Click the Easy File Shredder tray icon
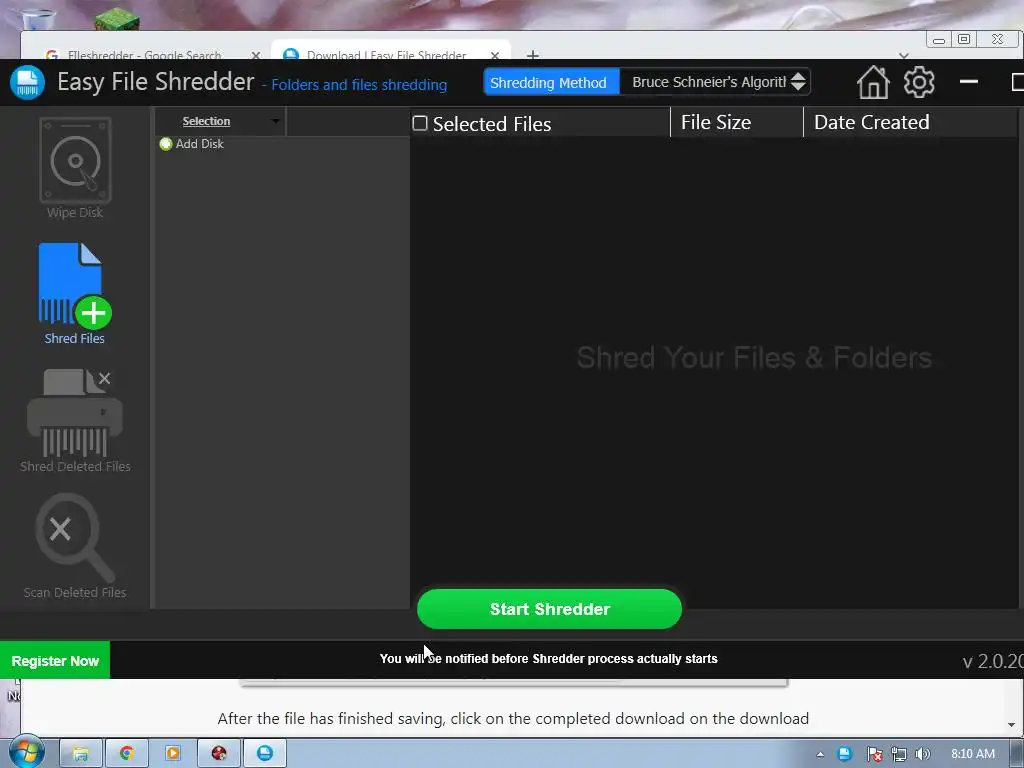This screenshot has width=1024, height=768. click(x=844, y=754)
